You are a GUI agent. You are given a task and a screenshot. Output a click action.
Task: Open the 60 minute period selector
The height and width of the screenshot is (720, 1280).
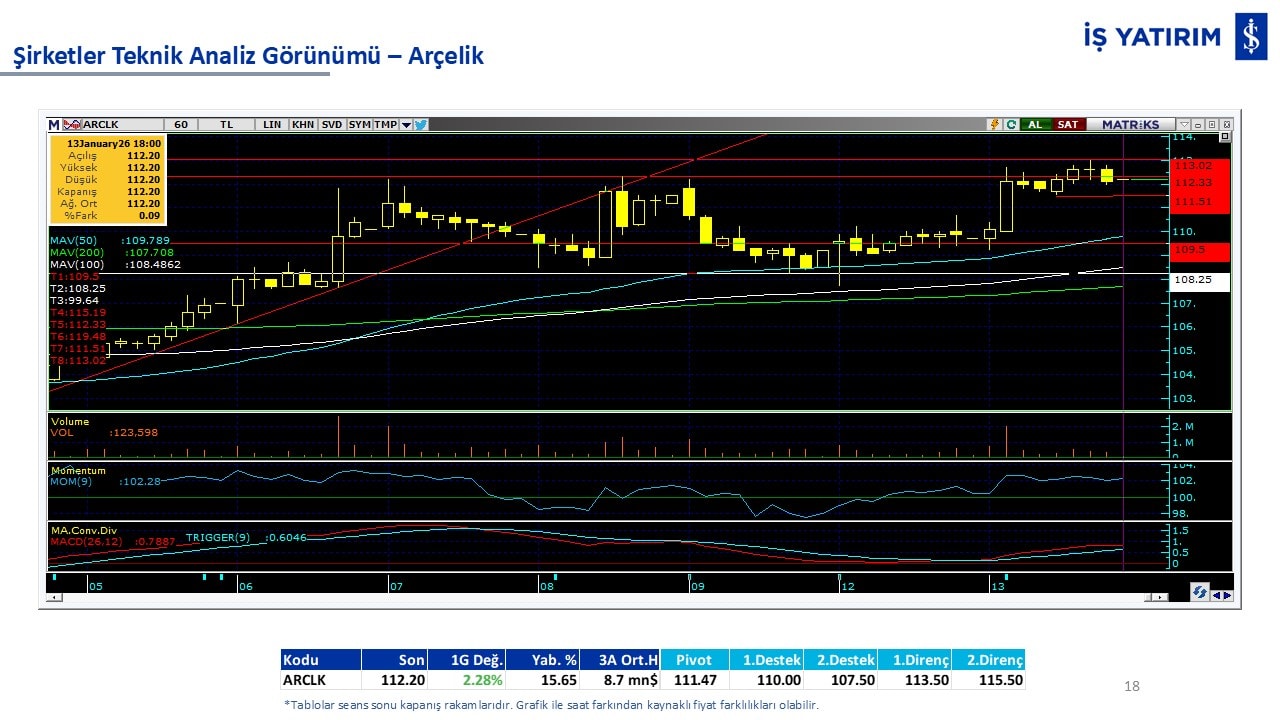pyautogui.click(x=181, y=125)
